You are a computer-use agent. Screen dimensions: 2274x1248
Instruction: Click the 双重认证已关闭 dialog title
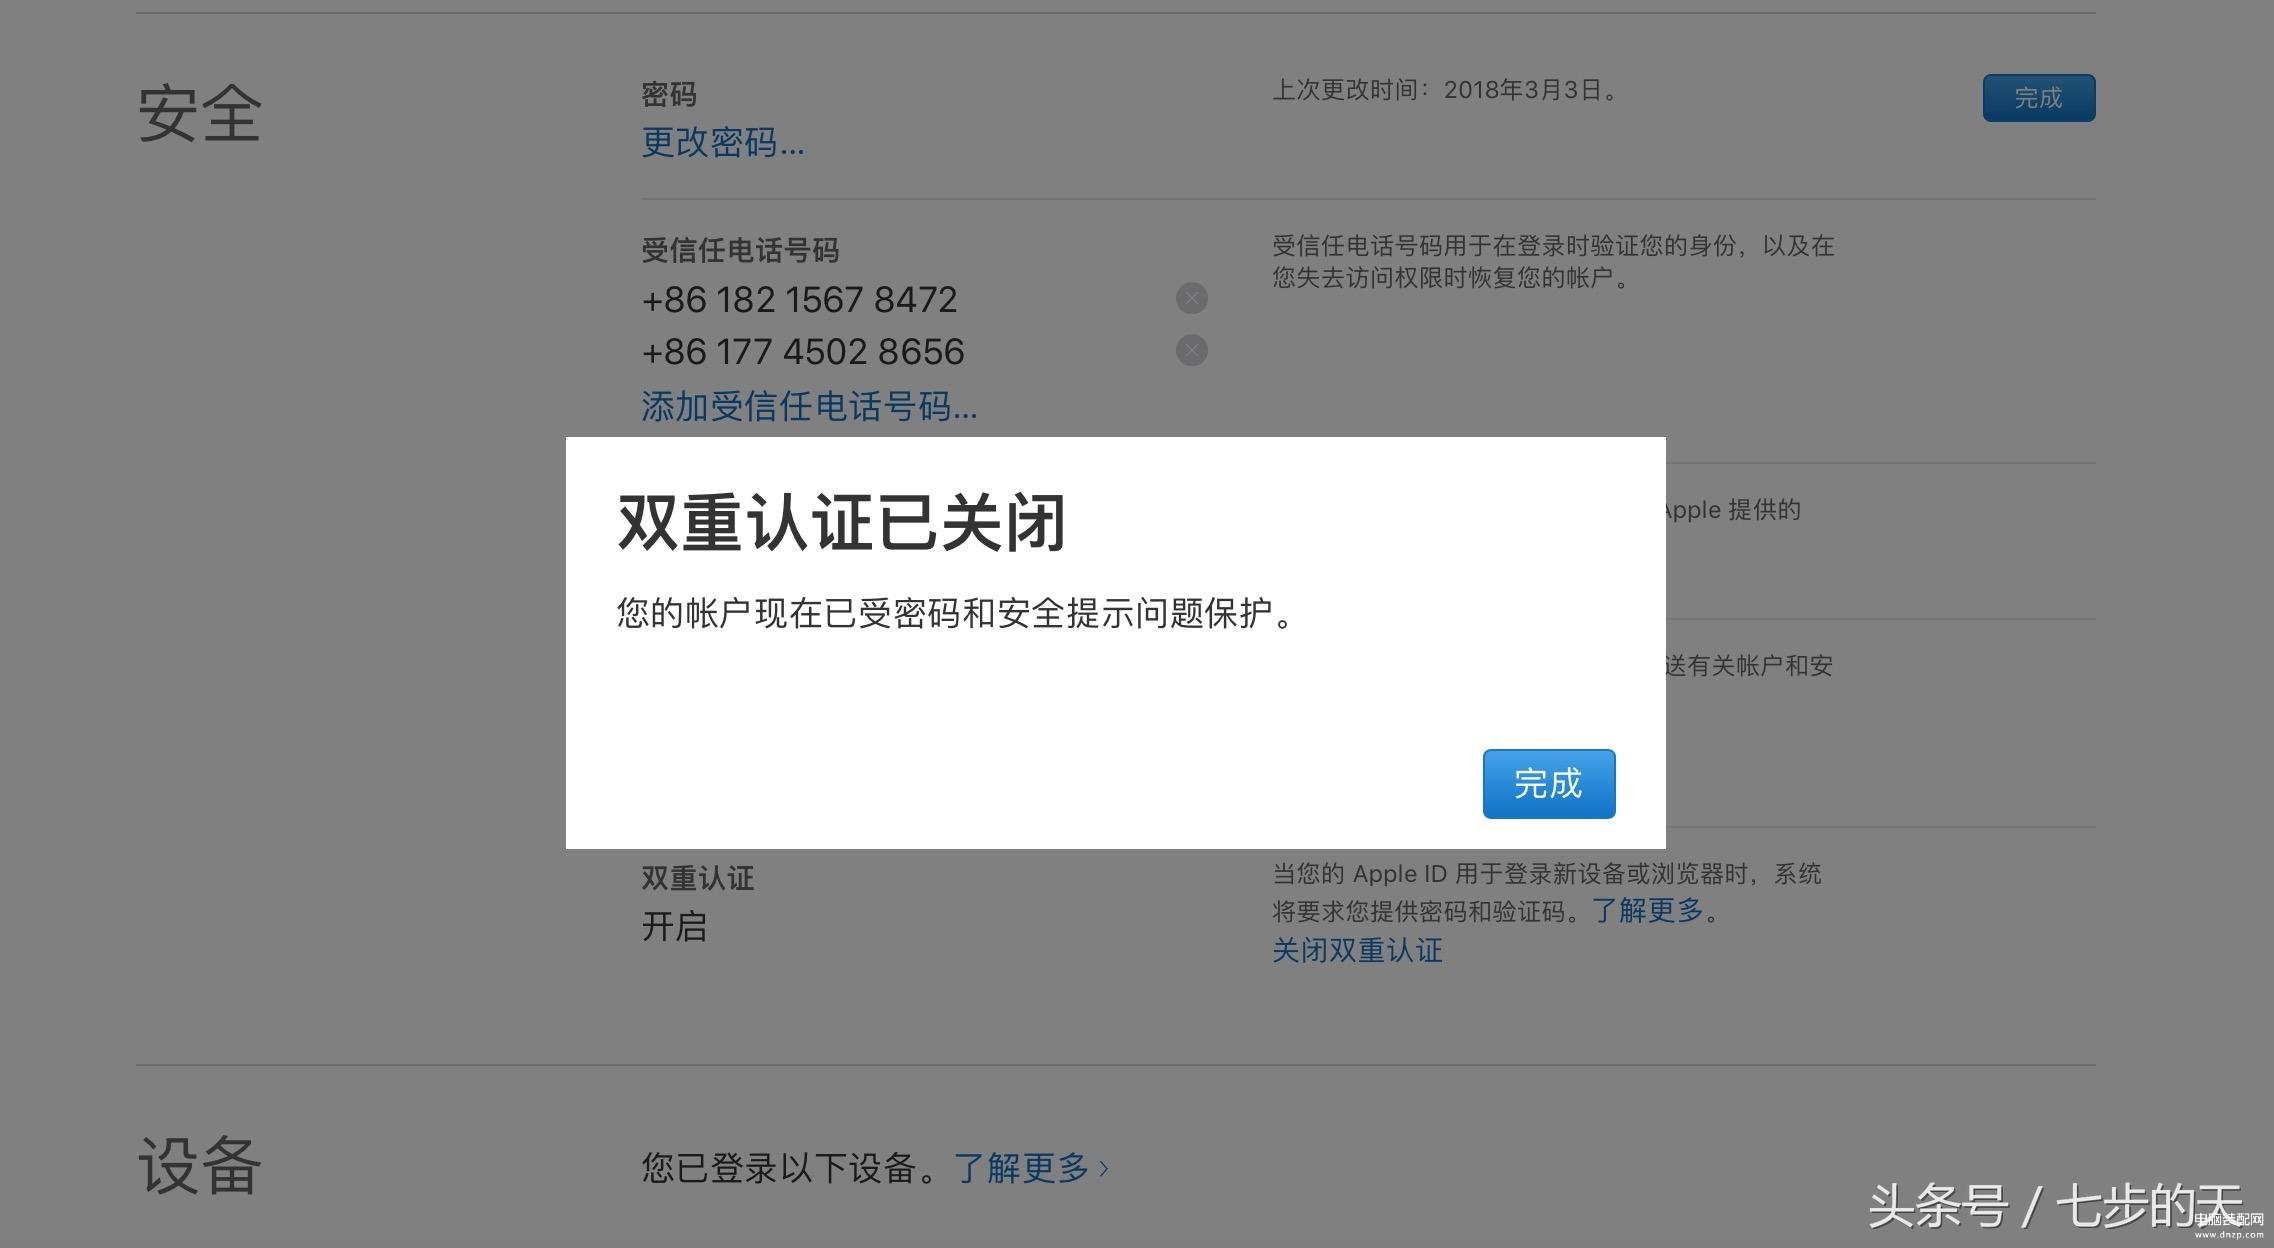(x=842, y=523)
